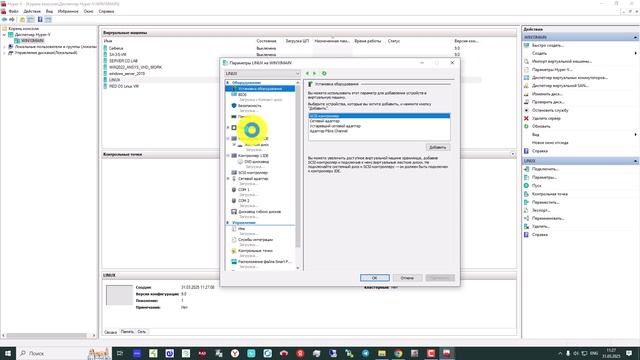Click the blue Help toolbar icon

pos(40,20)
